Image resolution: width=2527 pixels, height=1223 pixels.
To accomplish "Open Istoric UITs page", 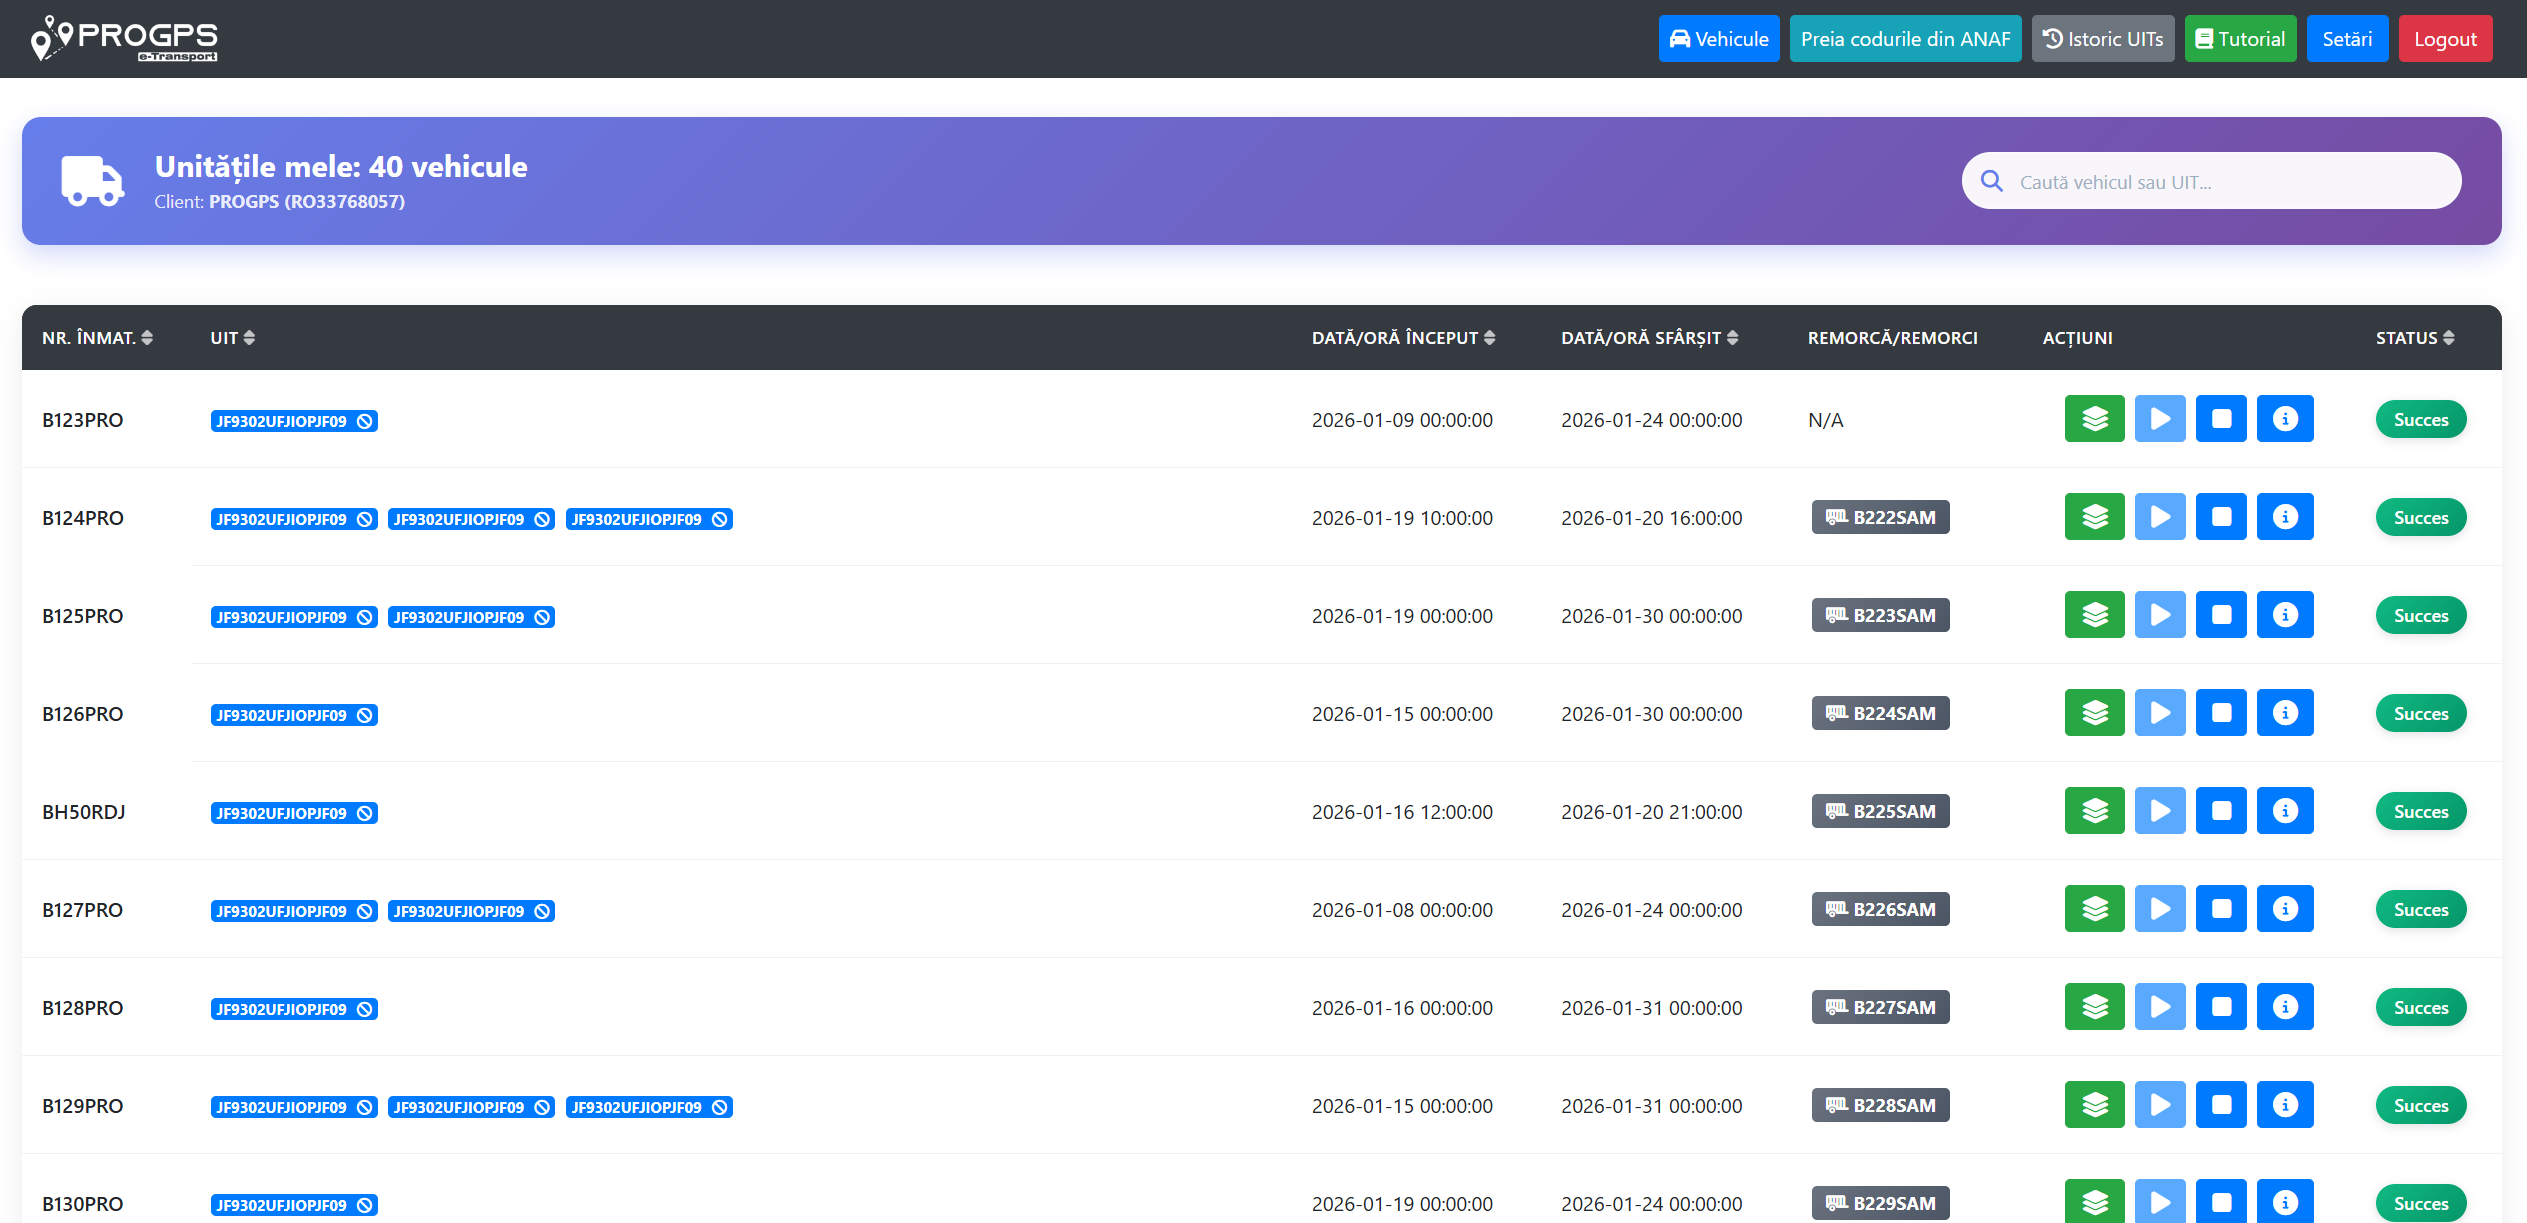I will [x=2103, y=39].
